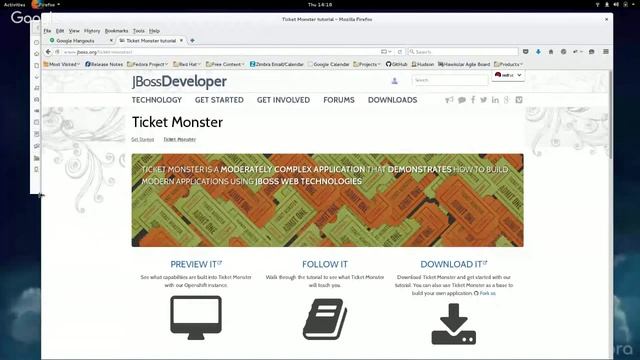This screenshot has width=640, height=360.
Task: Open new tab plus button
Action: click(x=192, y=40)
